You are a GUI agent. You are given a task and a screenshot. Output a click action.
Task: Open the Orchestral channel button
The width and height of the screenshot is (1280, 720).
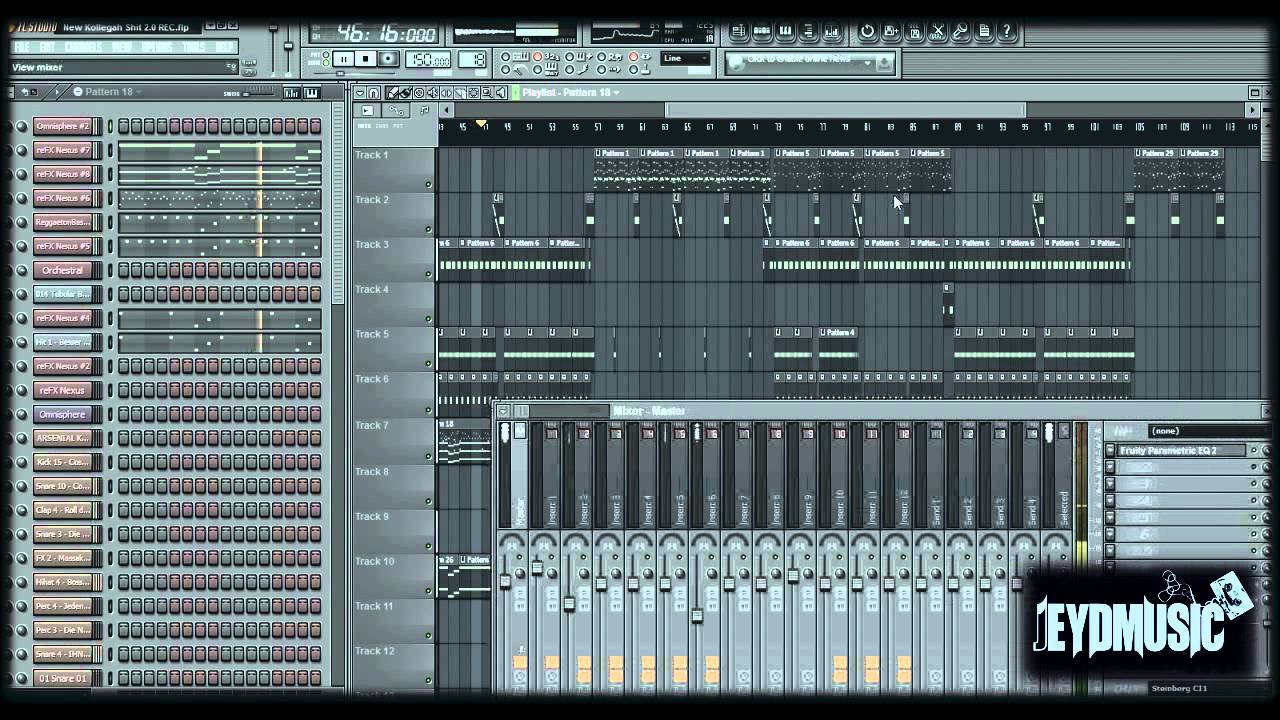(x=63, y=270)
